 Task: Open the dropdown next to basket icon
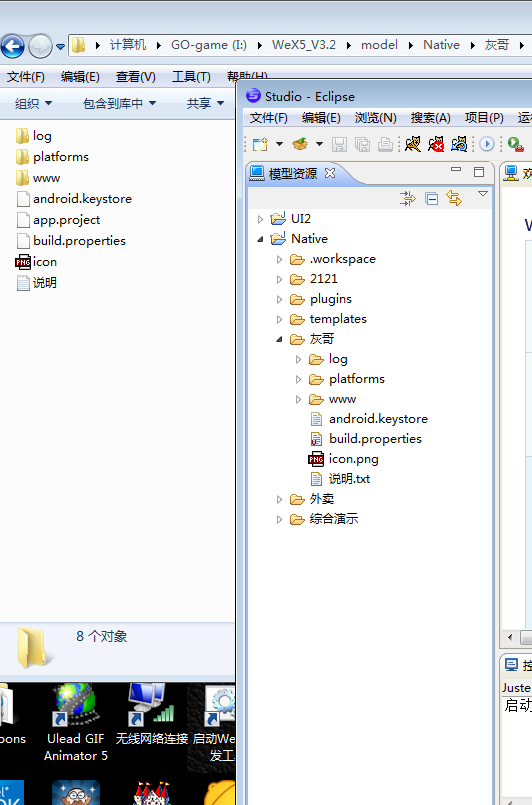pyautogui.click(x=319, y=144)
